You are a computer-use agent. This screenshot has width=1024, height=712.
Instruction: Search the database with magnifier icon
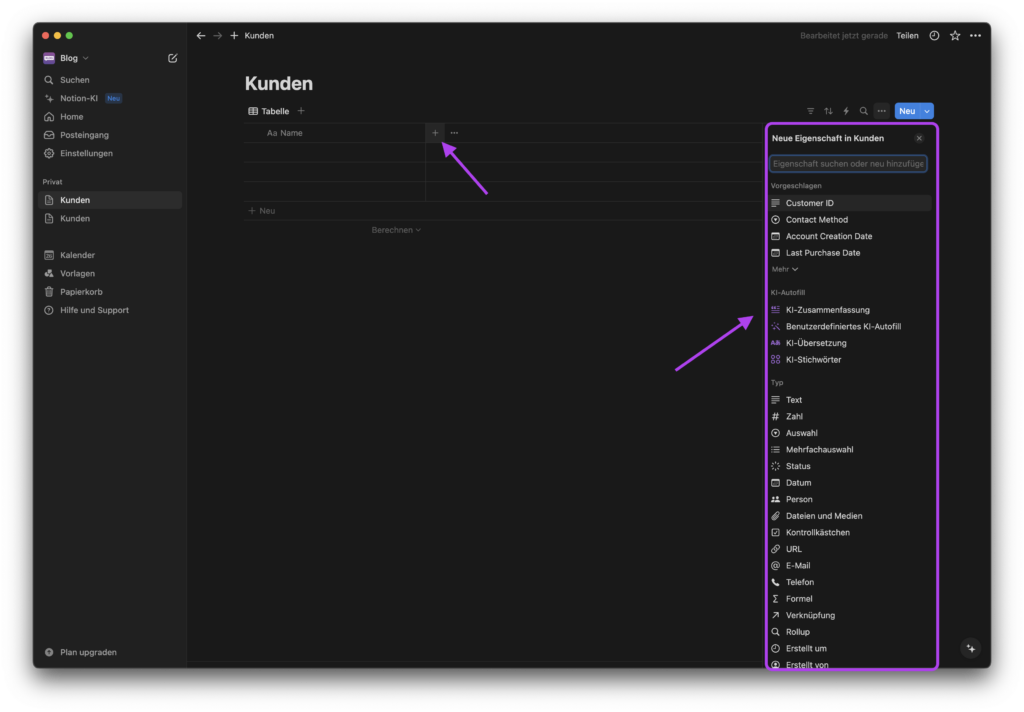(x=863, y=111)
